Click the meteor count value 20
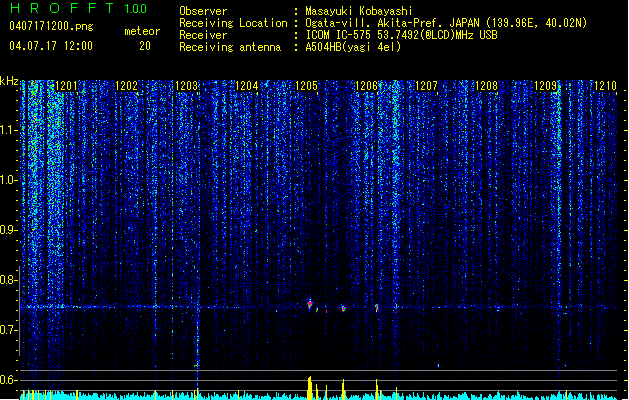 145,46
